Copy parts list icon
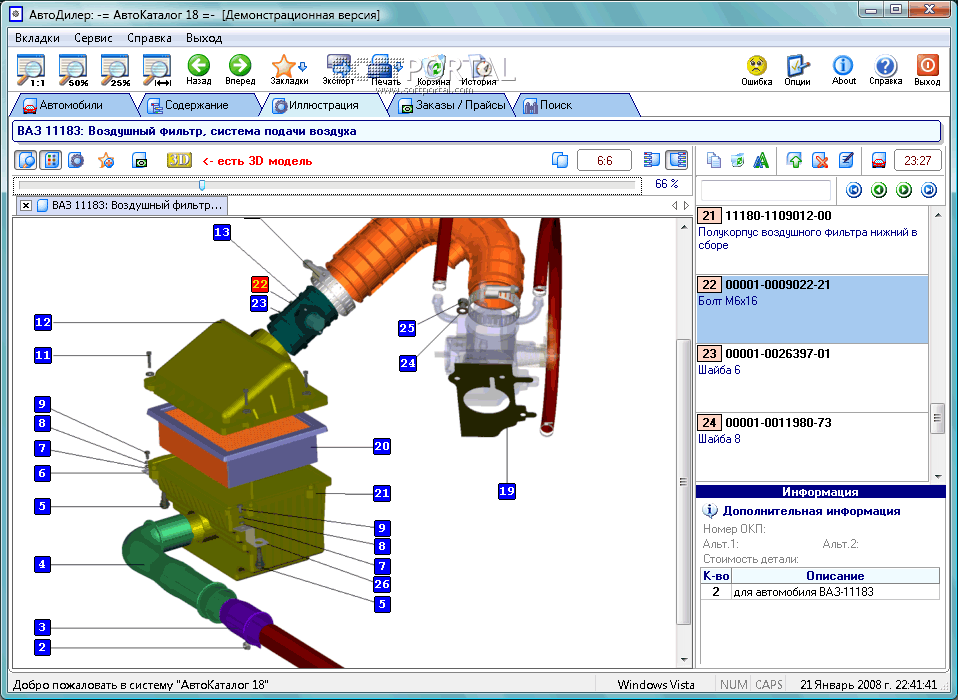 click(714, 161)
